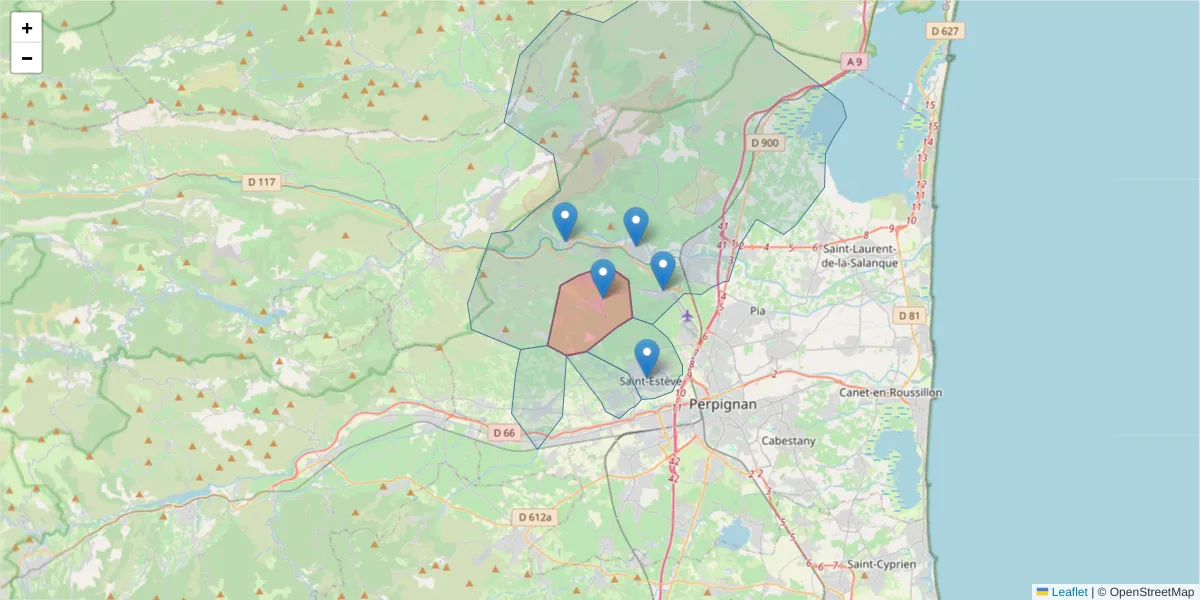Screen dimensions: 1200x600
Task: Click the D81 road shield
Action: pos(909,316)
